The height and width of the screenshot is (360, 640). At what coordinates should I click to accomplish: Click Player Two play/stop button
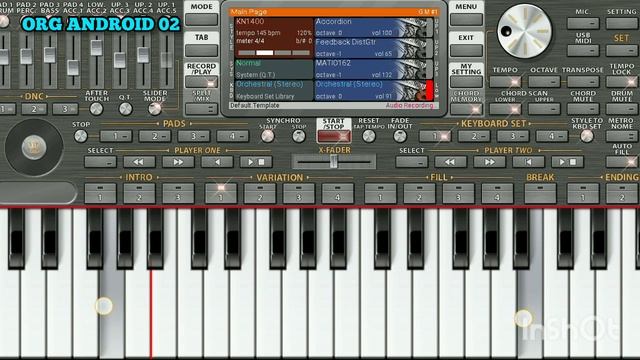click(x=567, y=162)
